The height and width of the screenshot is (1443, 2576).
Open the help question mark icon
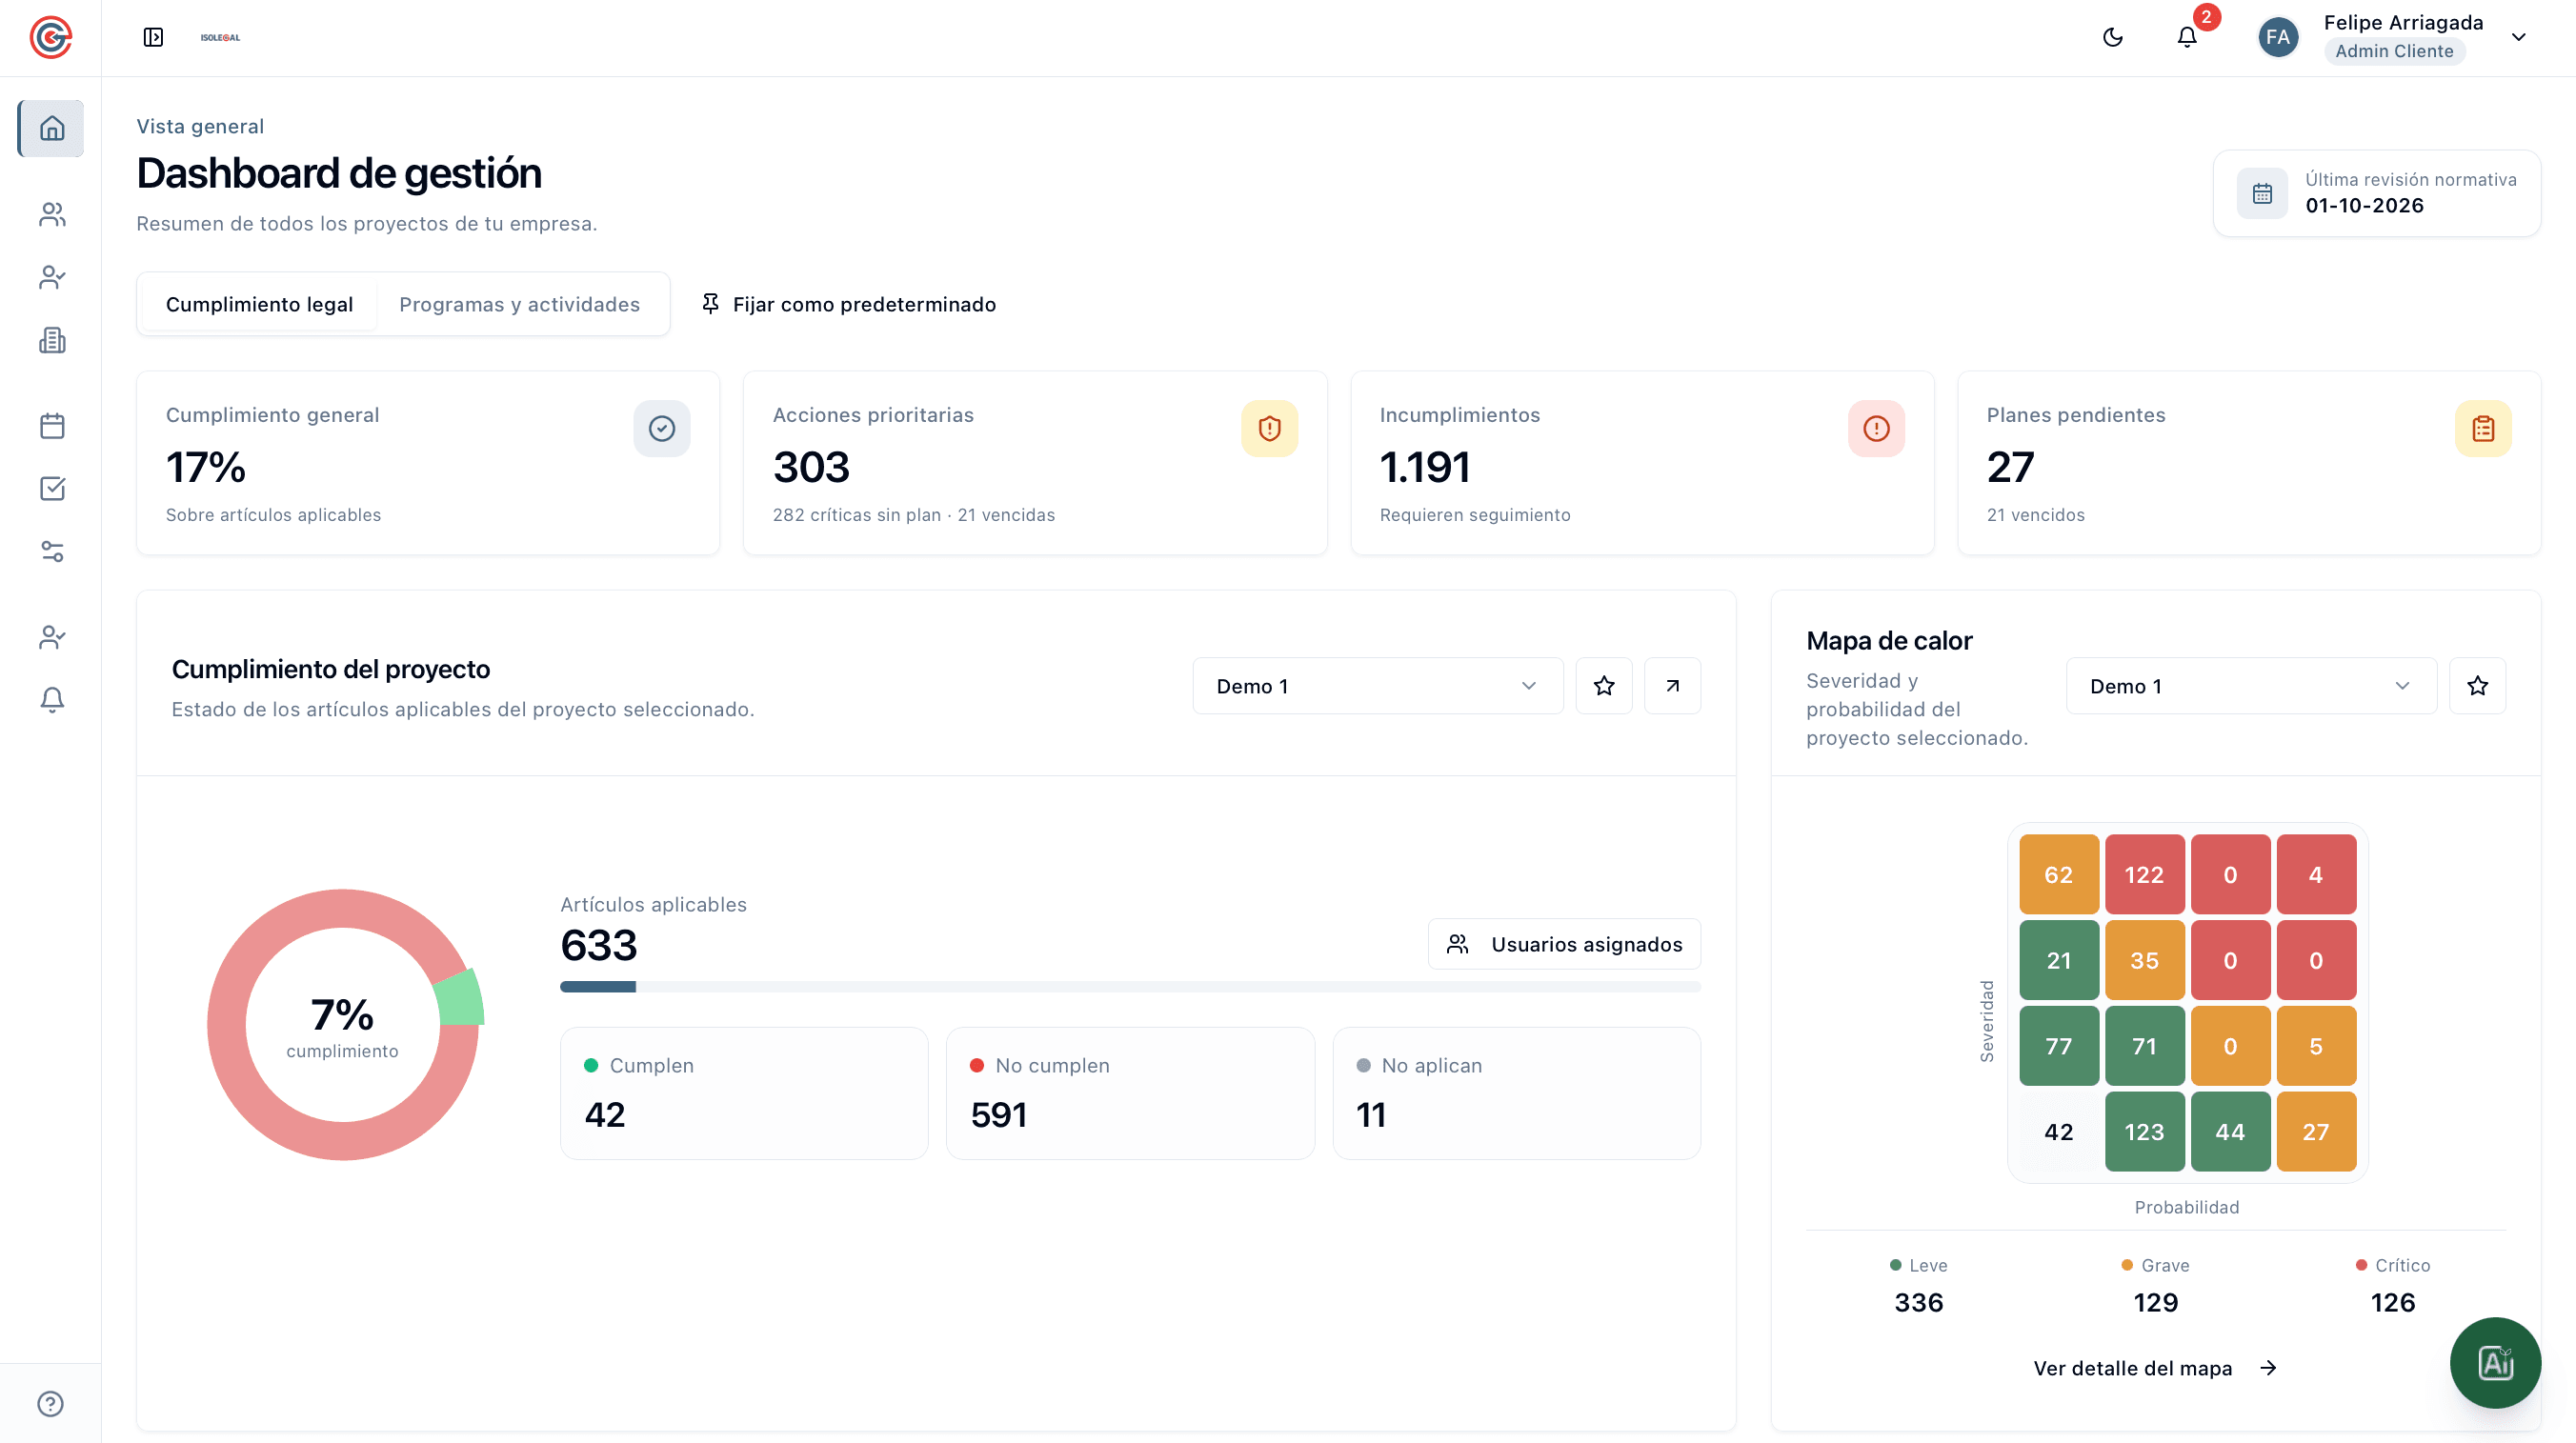[x=50, y=1404]
